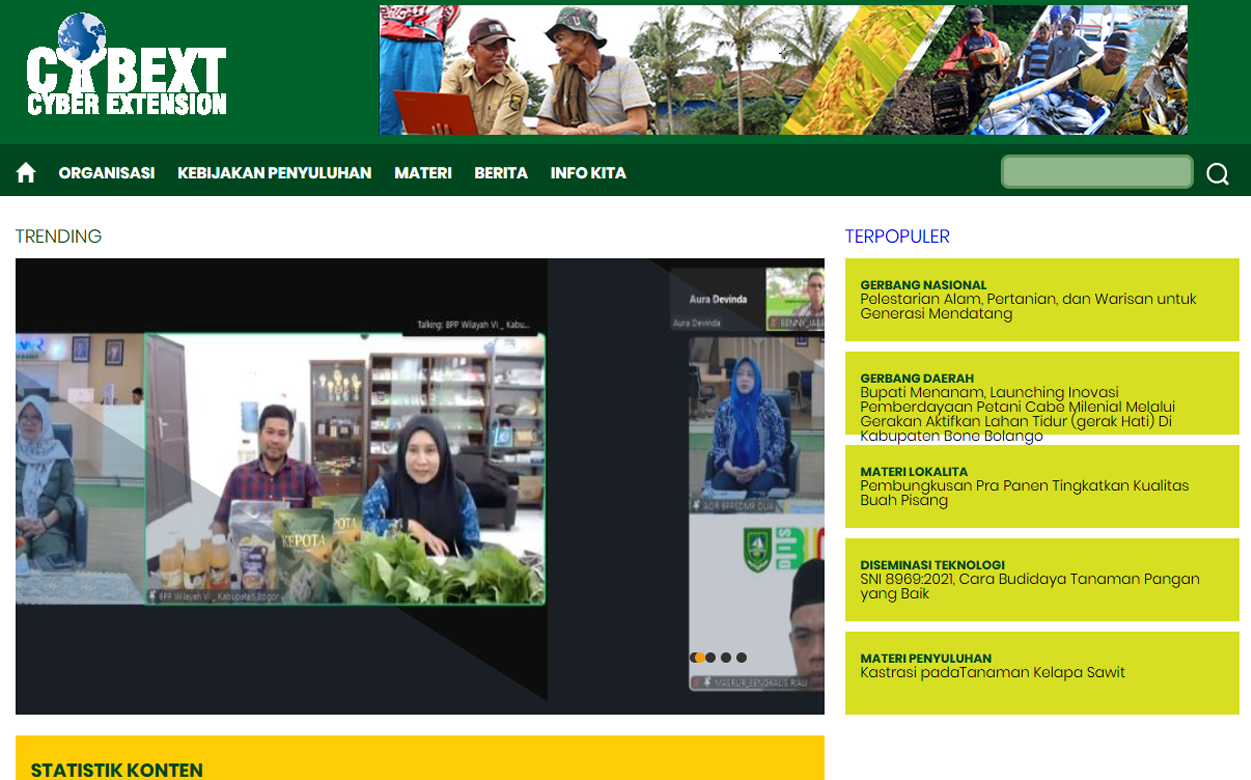Click the magnifying glass search icon
This screenshot has width=1251, height=780.
tap(1217, 174)
